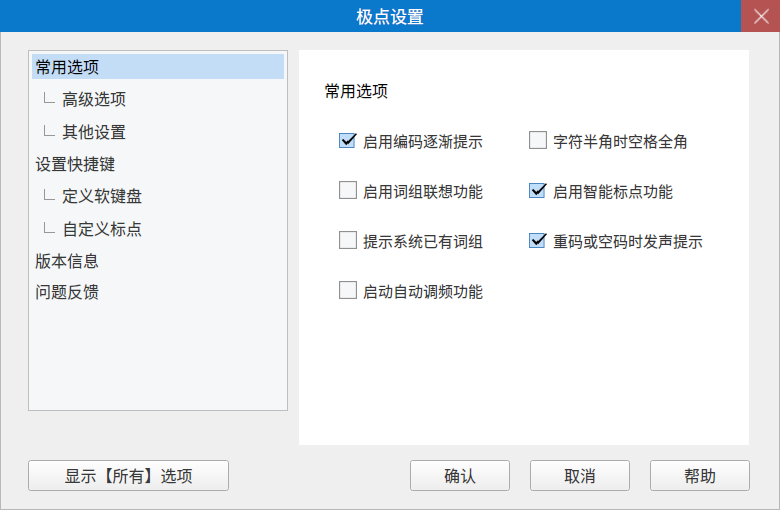Disable 启用智能标点功能 checkbox

pos(538,191)
